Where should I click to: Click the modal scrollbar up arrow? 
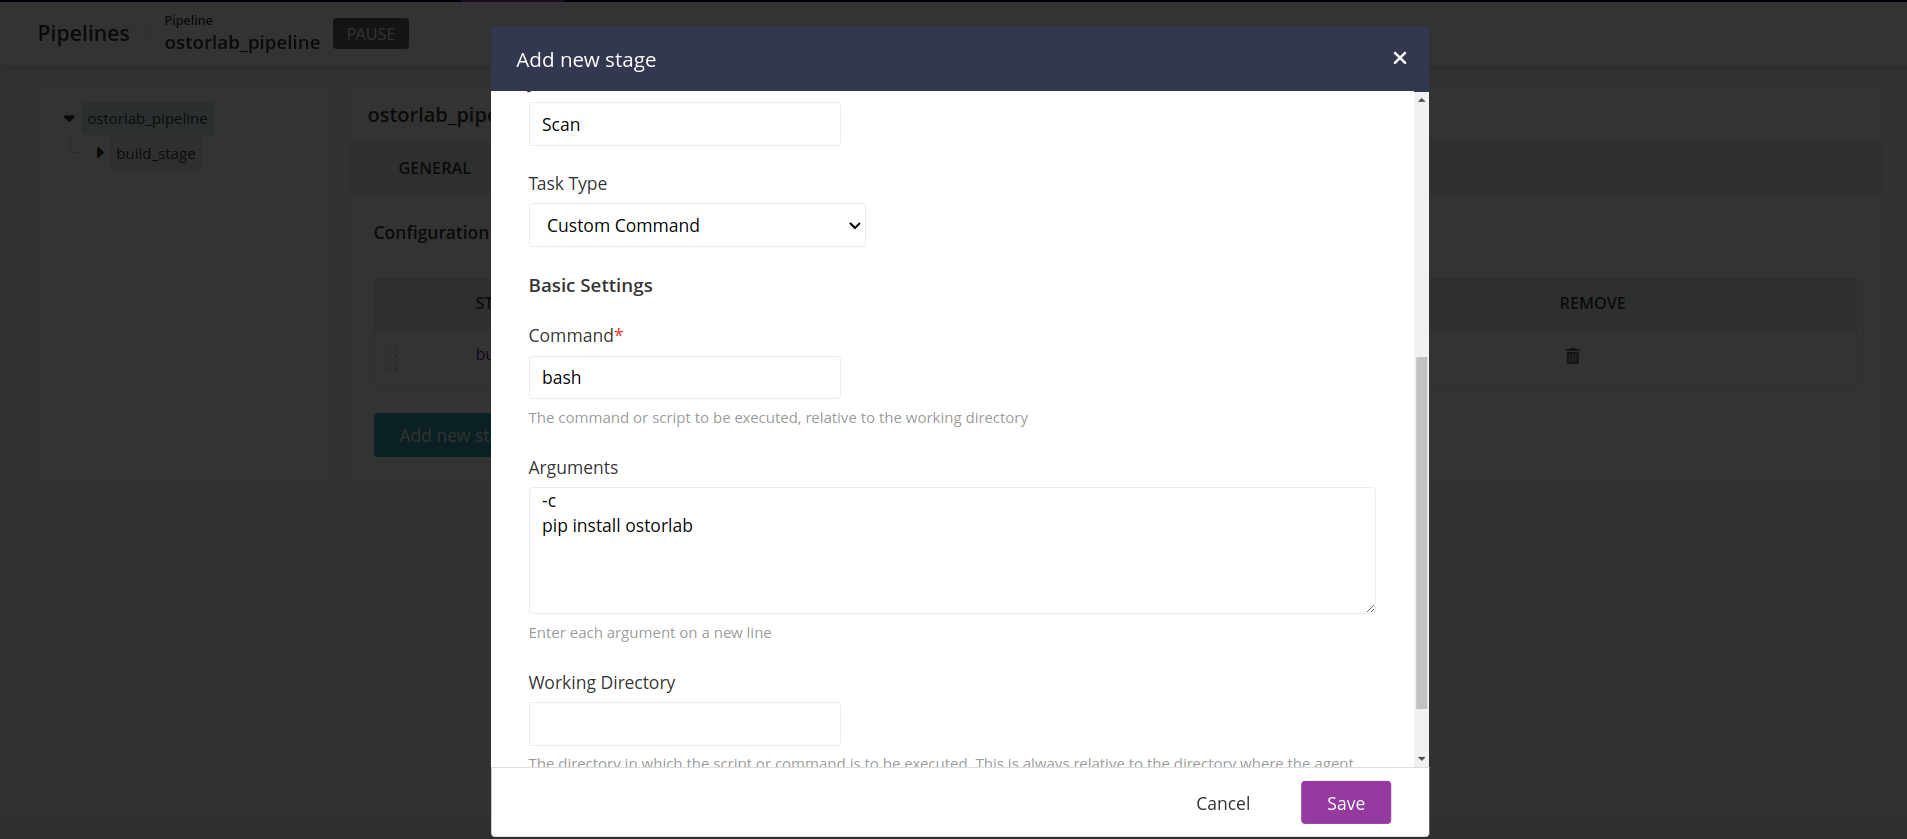[x=1421, y=100]
